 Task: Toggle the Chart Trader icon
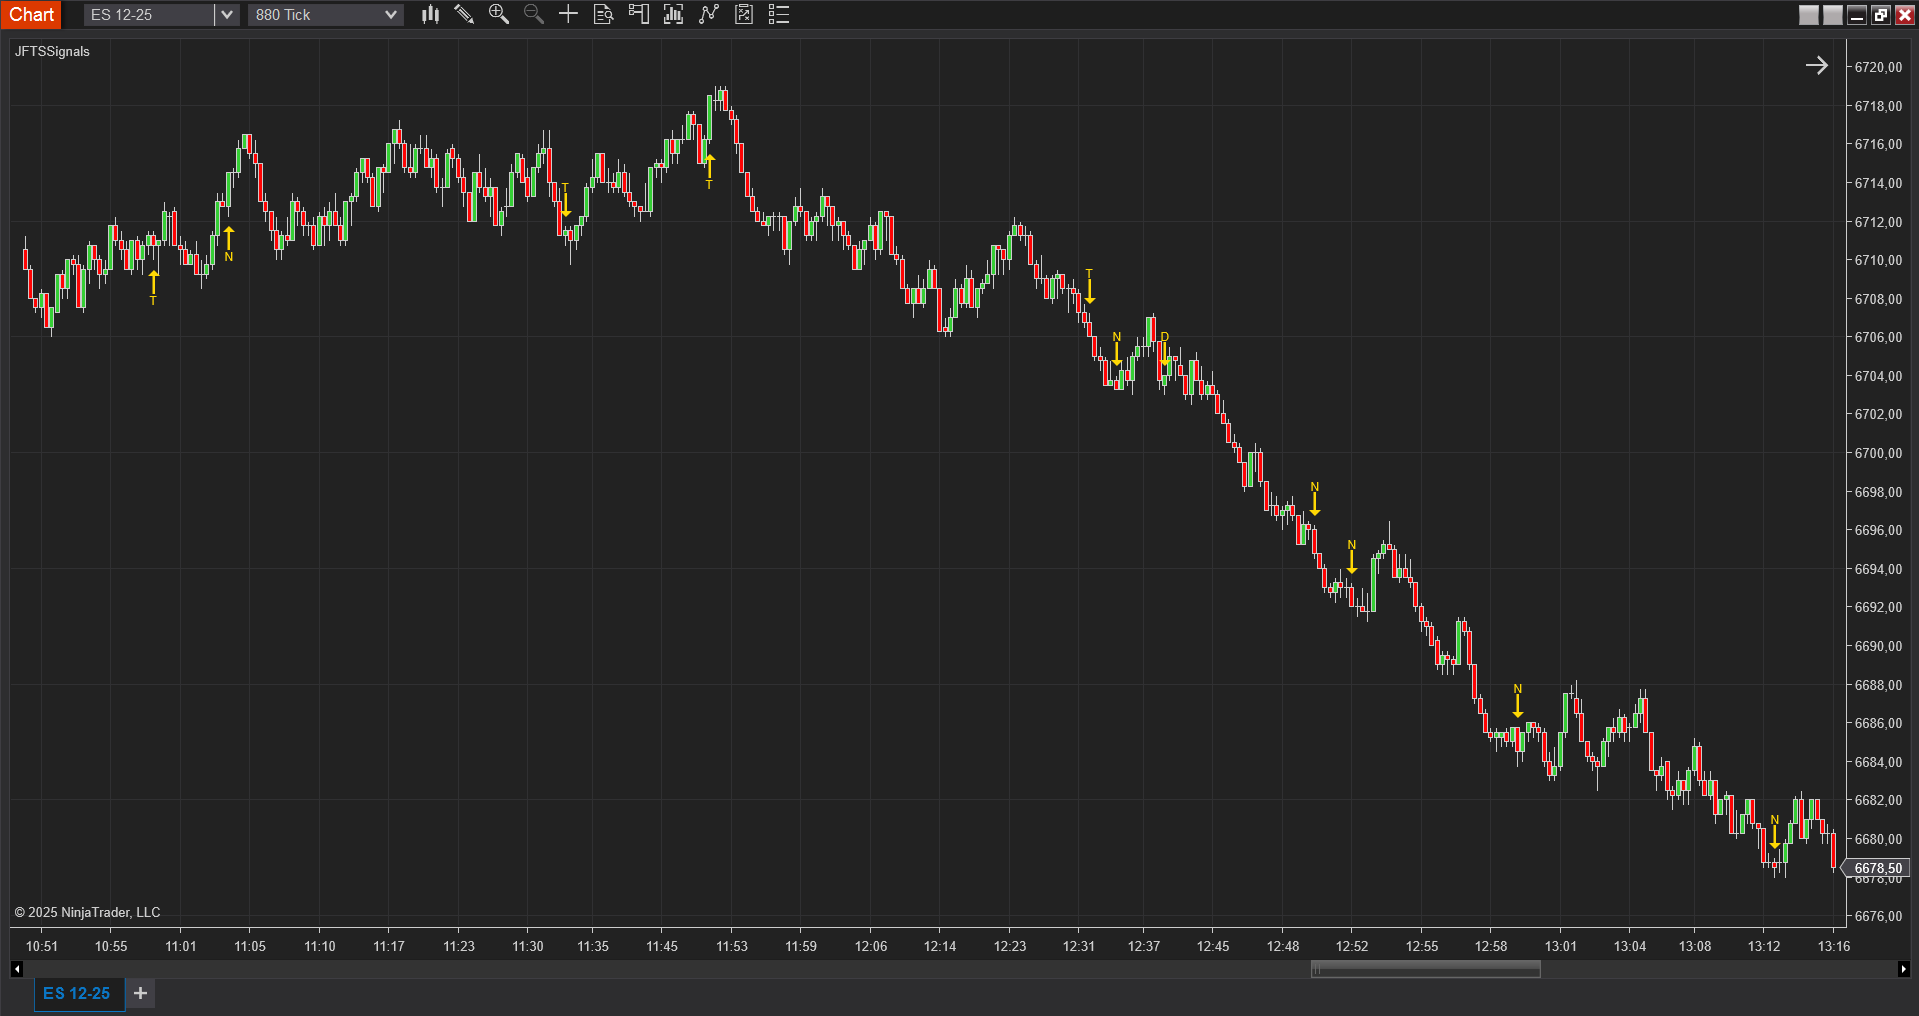pos(638,14)
